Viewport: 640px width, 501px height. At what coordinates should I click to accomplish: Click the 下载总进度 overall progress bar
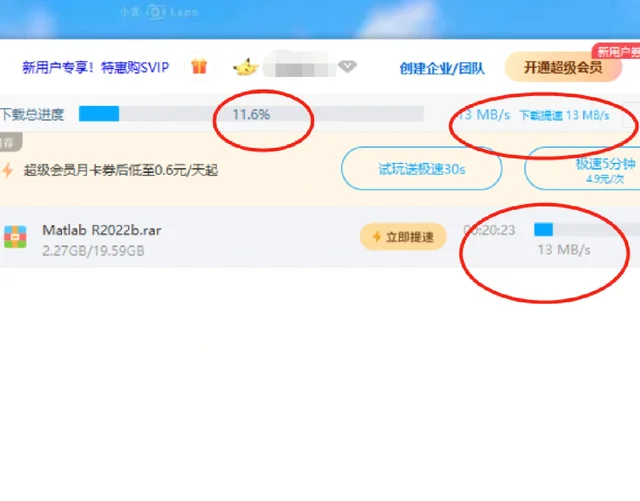pyautogui.click(x=251, y=114)
